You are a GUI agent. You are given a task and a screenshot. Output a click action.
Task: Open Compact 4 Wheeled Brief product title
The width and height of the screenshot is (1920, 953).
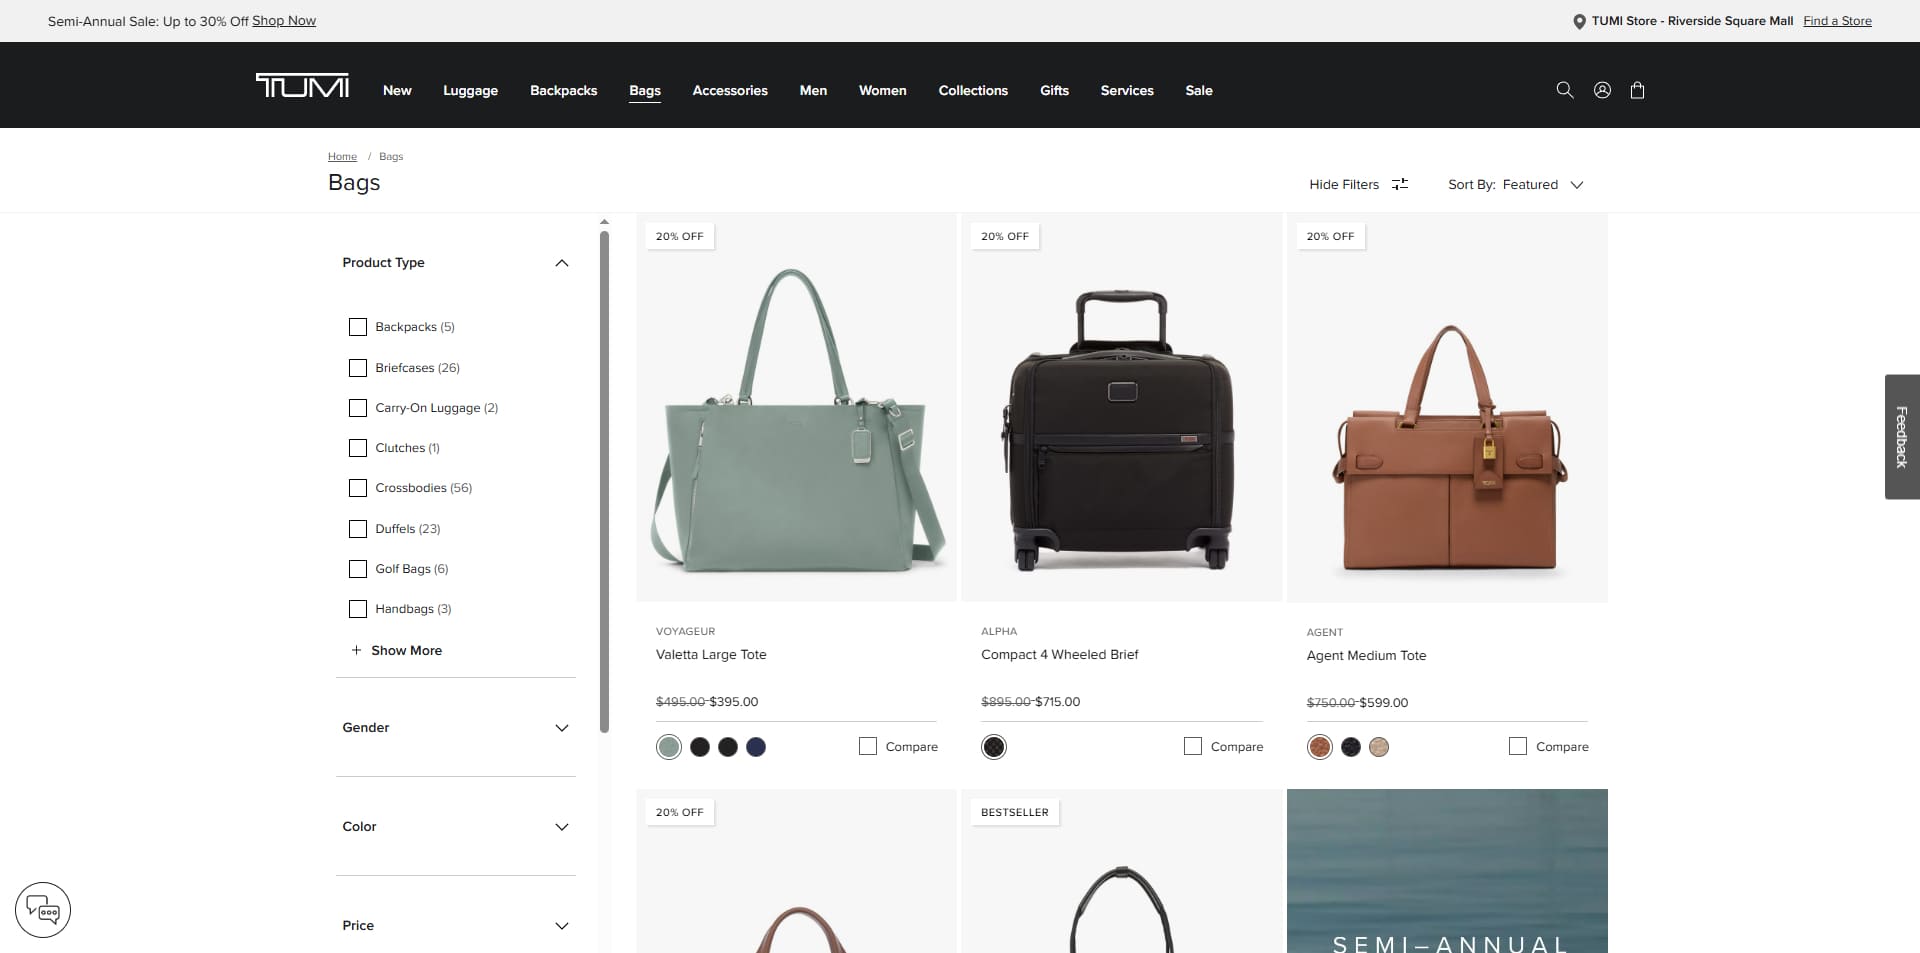pyautogui.click(x=1059, y=655)
